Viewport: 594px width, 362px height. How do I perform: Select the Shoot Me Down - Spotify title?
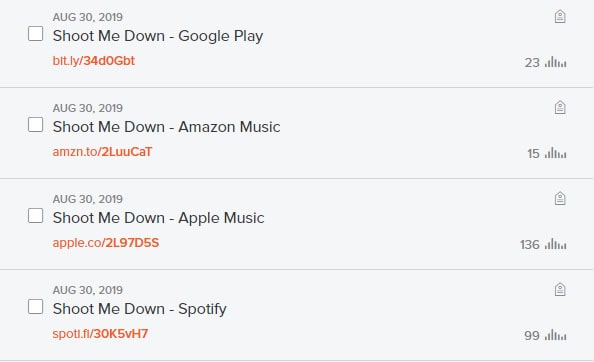139,309
